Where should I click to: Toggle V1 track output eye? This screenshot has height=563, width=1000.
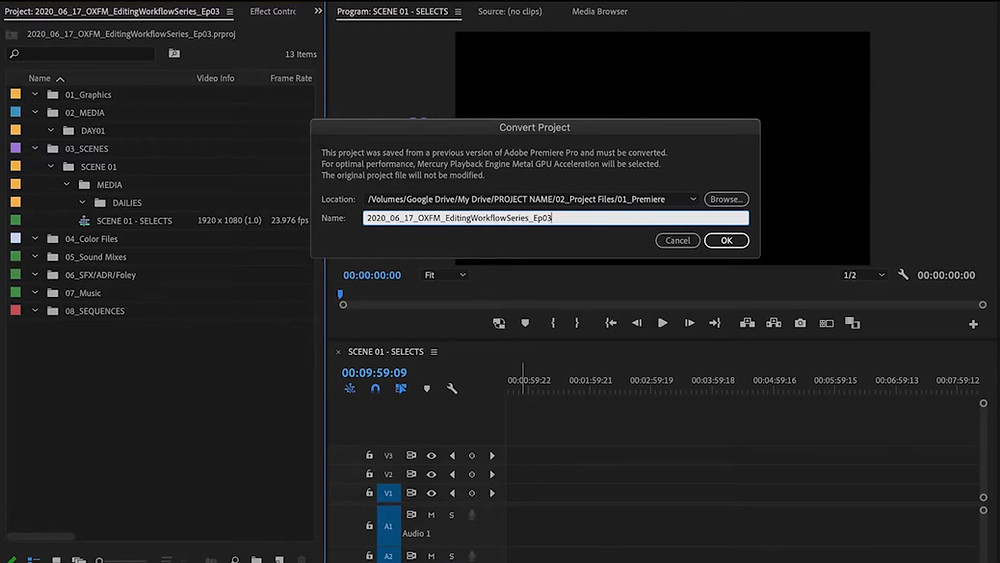click(x=431, y=493)
